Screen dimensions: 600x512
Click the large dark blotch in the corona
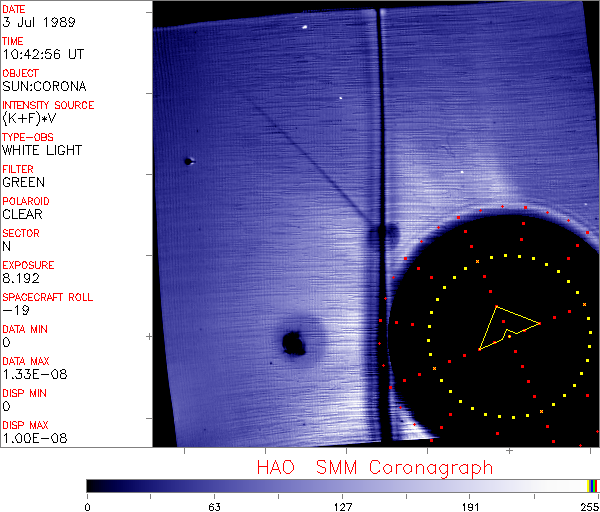coord(293,343)
